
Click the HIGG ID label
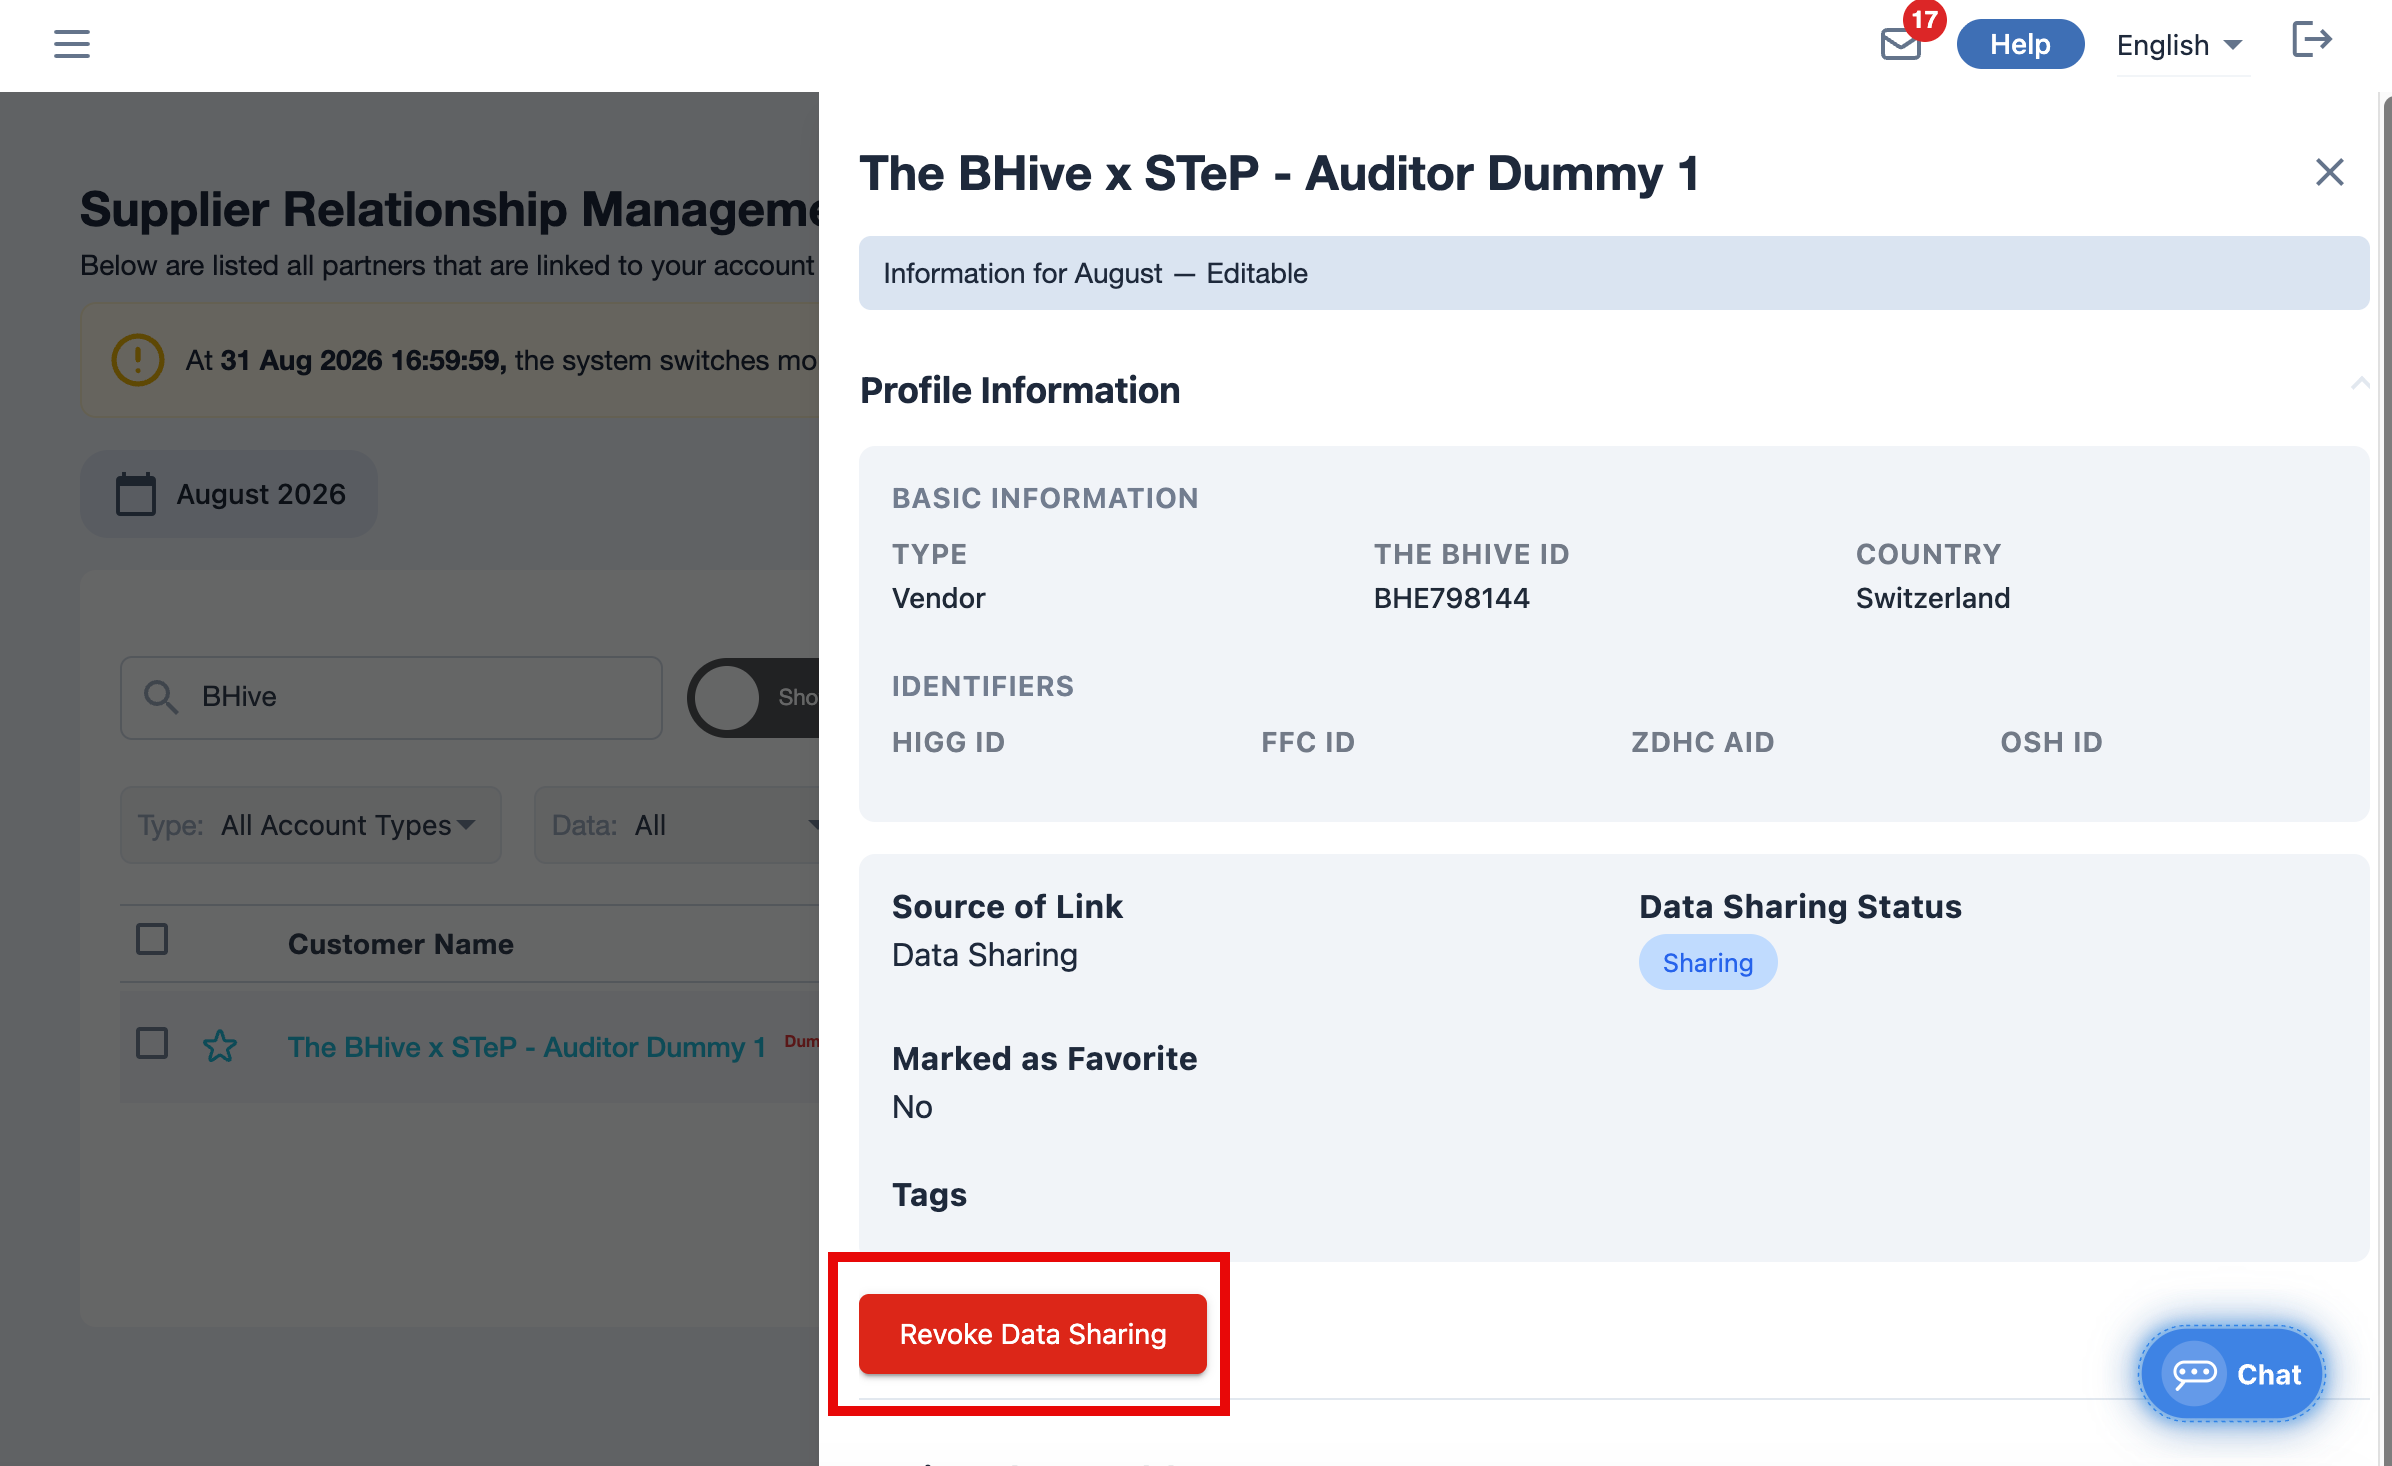[x=949, y=742]
